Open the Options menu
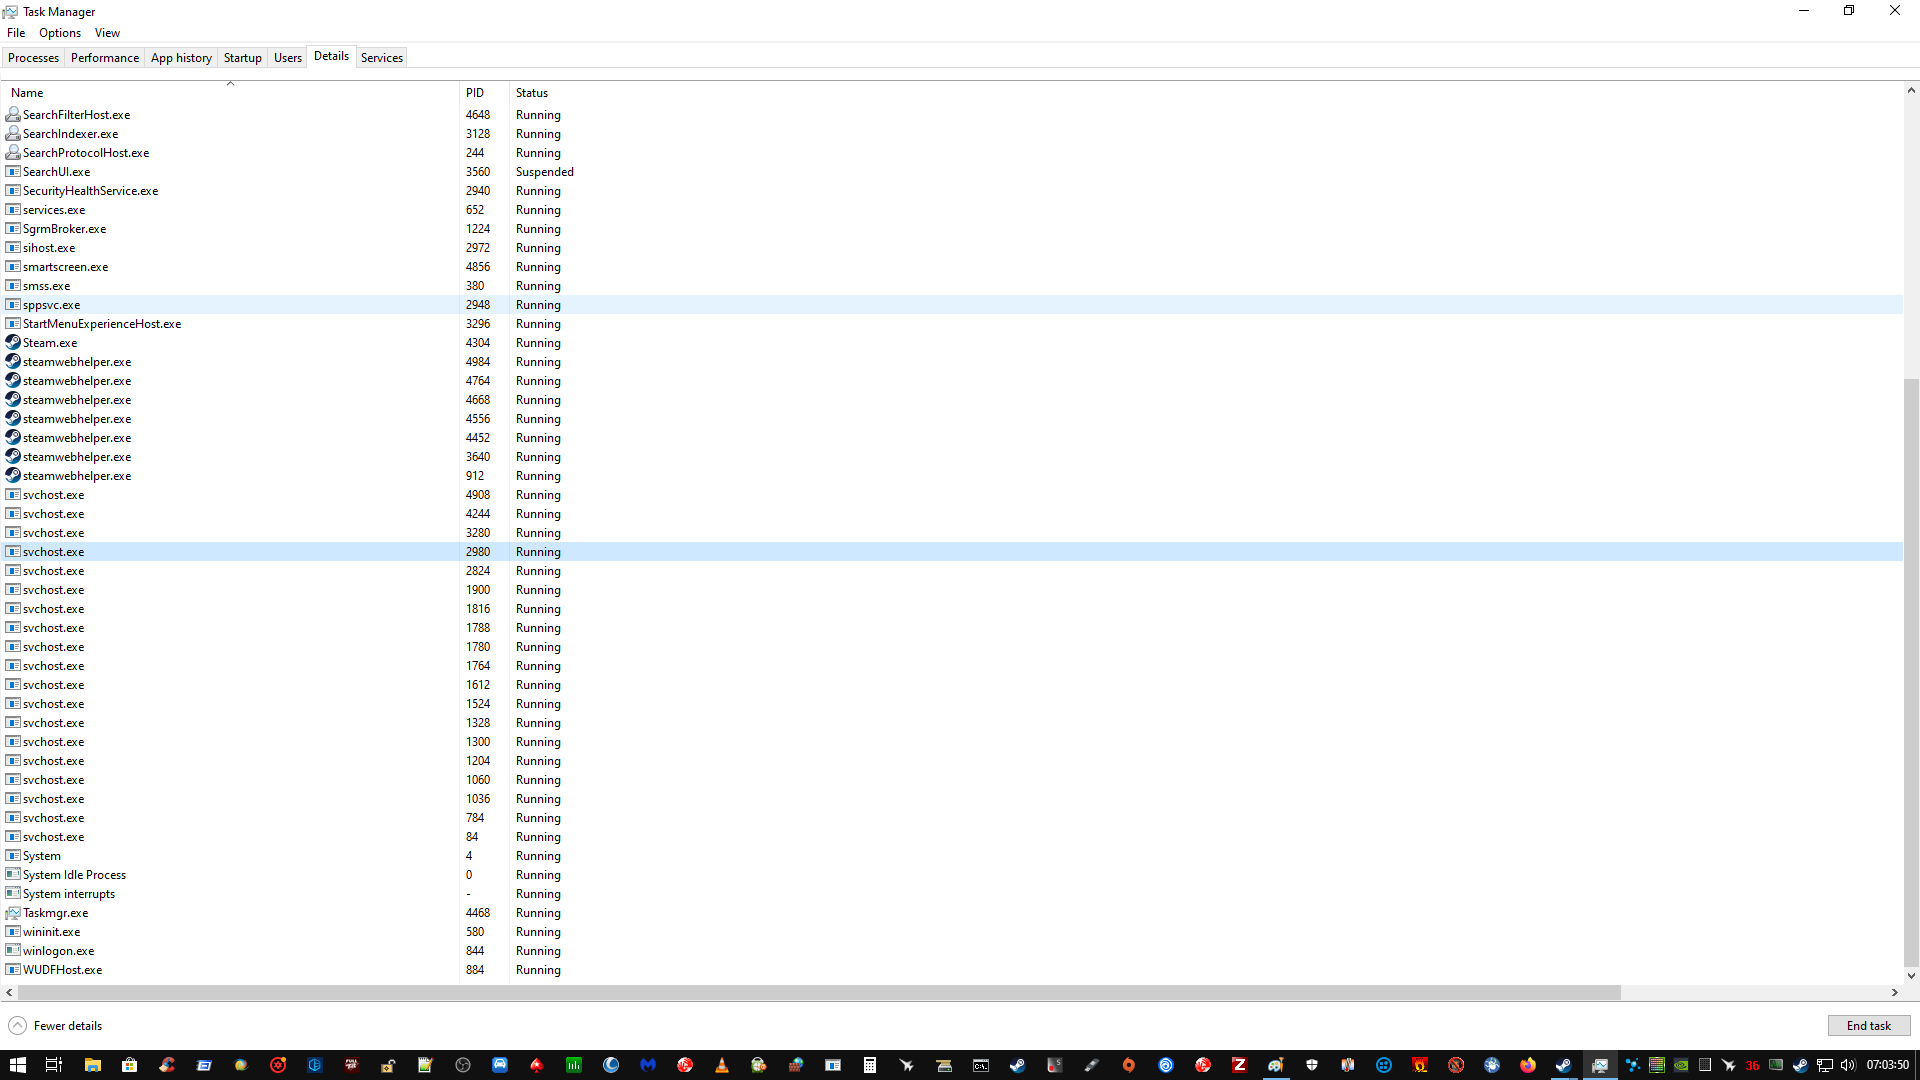 [60, 33]
